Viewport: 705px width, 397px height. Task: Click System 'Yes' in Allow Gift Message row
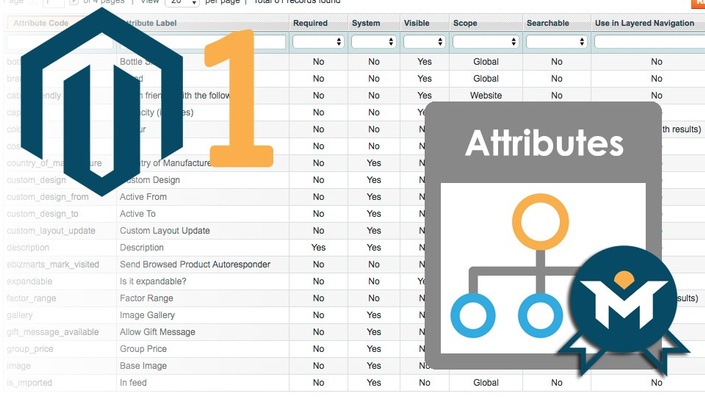click(x=374, y=332)
